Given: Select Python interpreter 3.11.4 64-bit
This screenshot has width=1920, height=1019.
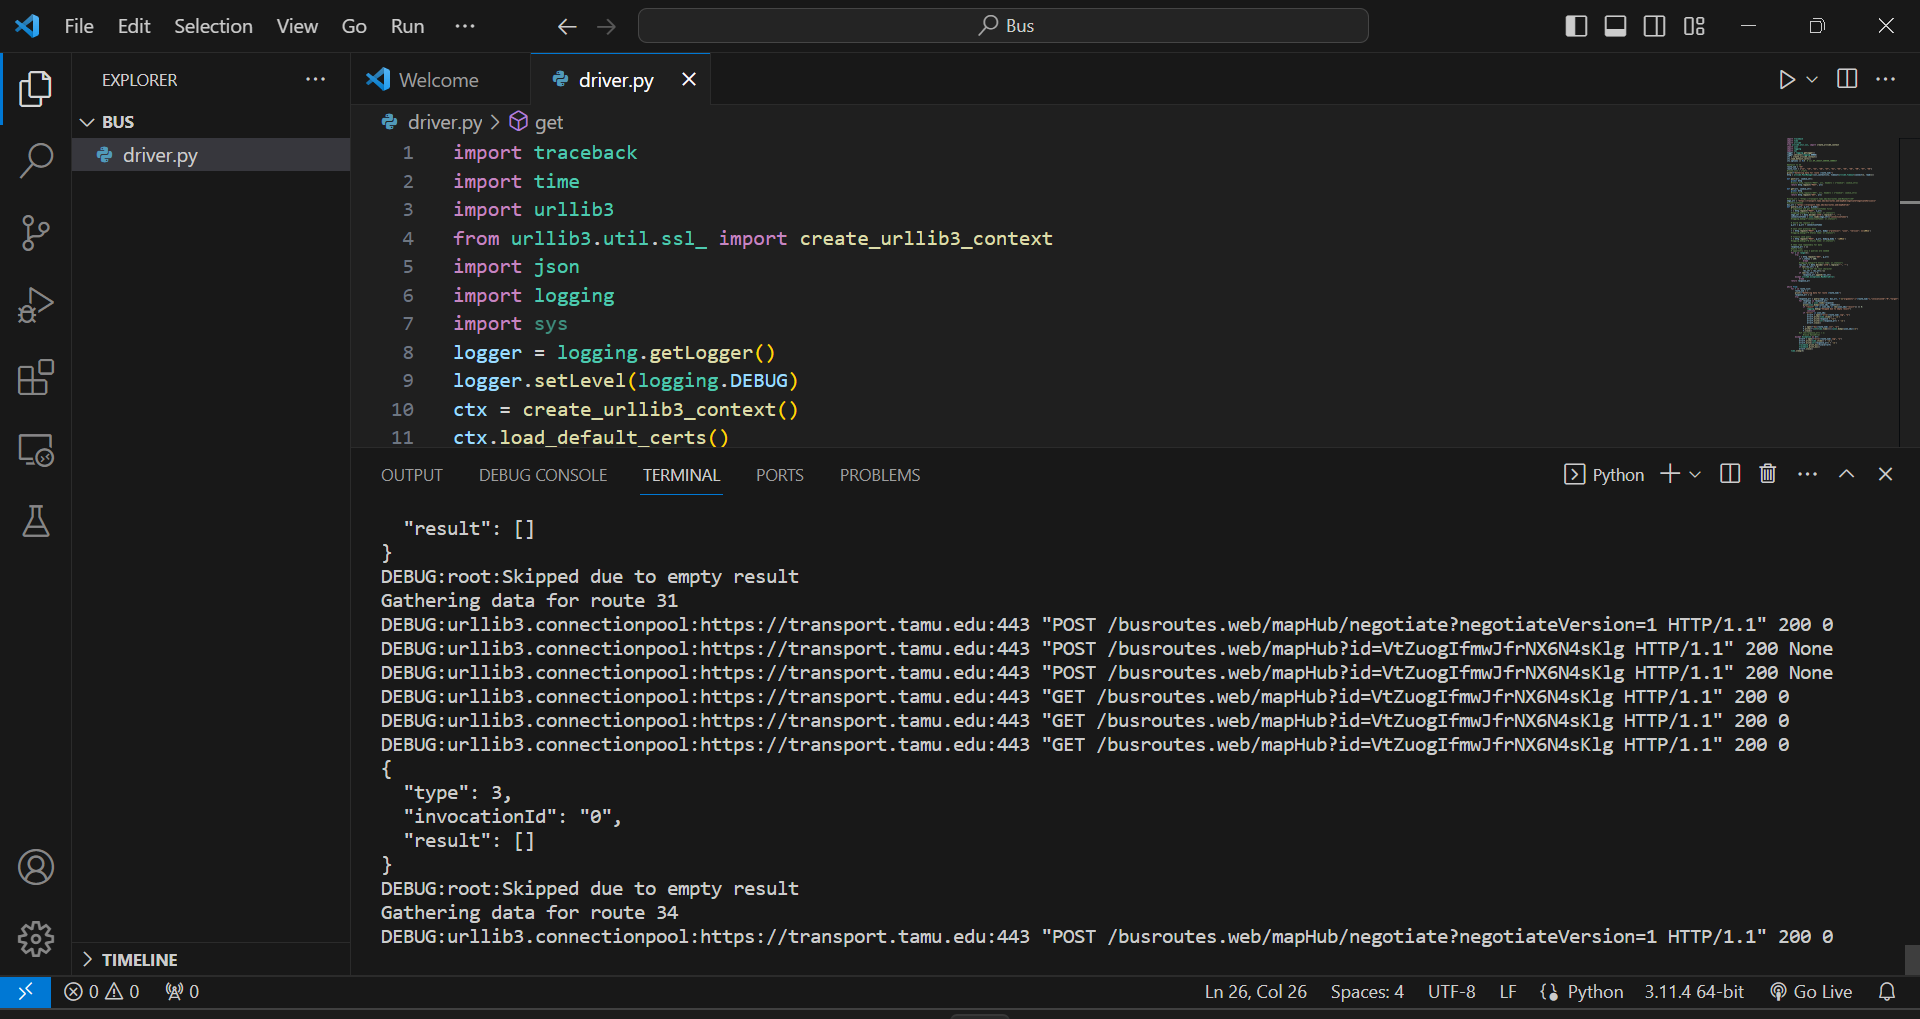Looking at the screenshot, I should [x=1694, y=991].
